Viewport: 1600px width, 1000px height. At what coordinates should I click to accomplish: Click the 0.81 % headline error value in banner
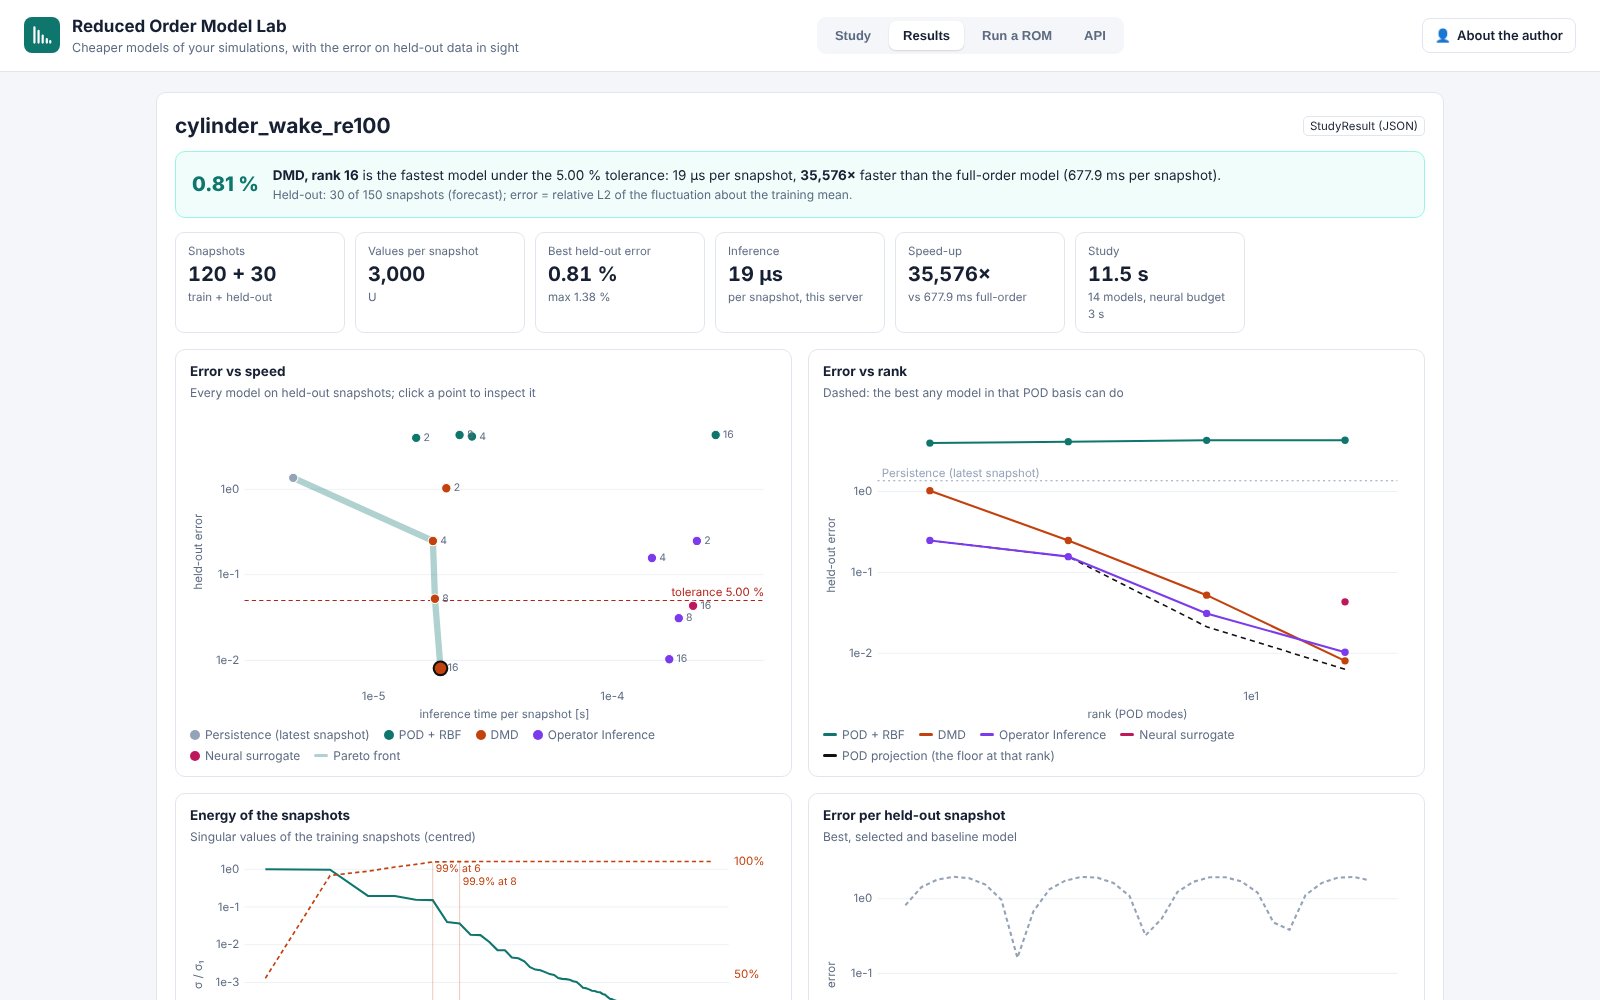[x=225, y=184]
